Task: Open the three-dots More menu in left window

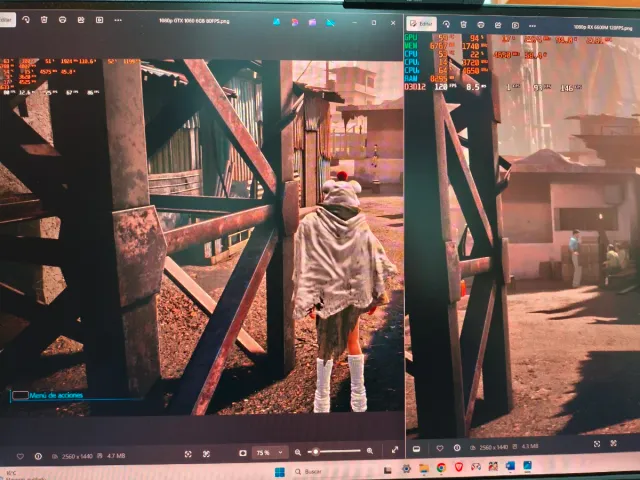Action: (x=118, y=20)
